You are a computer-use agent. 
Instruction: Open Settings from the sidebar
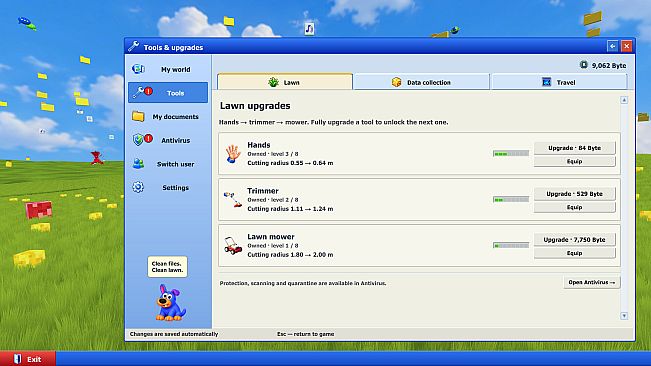[168, 188]
